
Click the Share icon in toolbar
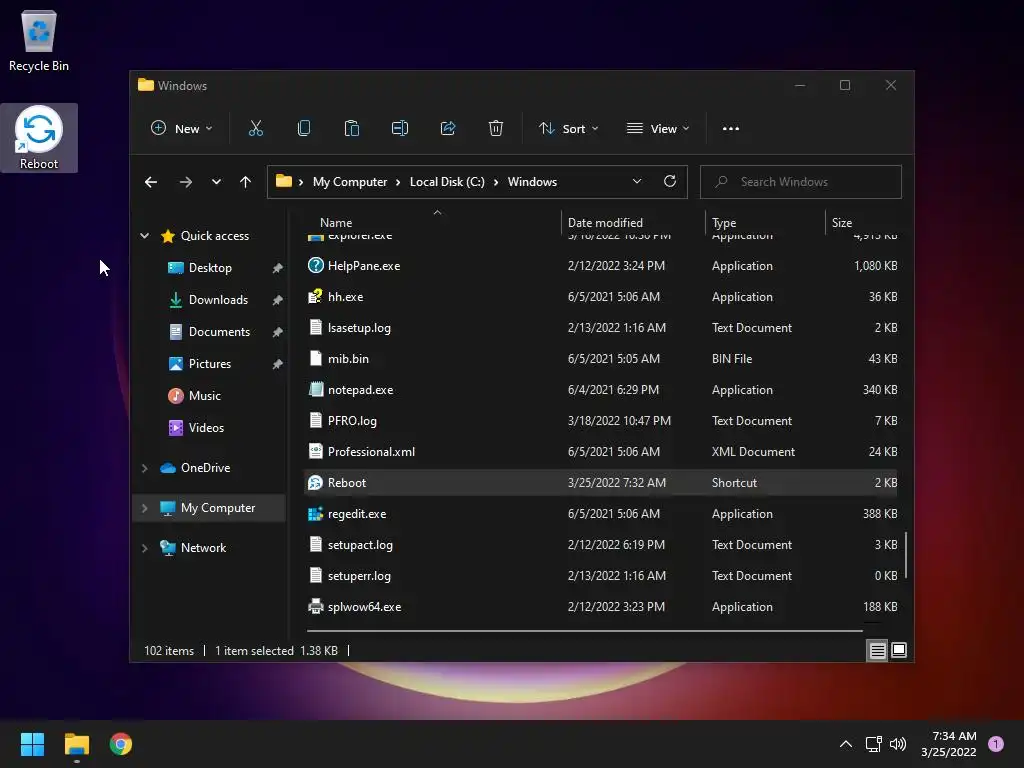pos(448,128)
